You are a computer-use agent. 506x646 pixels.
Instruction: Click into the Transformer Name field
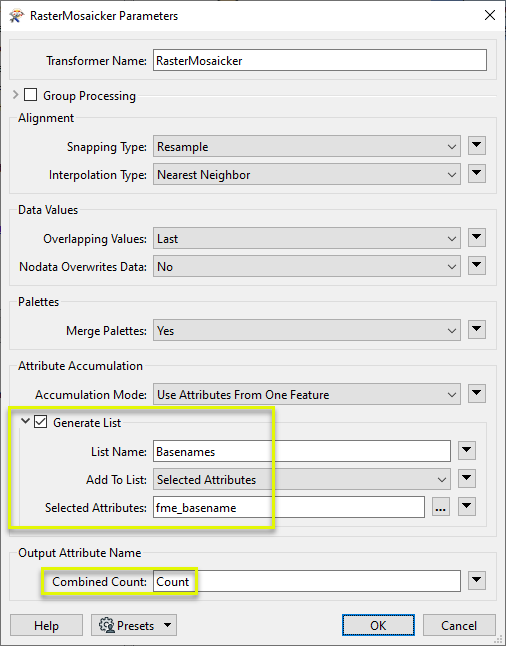coord(320,60)
